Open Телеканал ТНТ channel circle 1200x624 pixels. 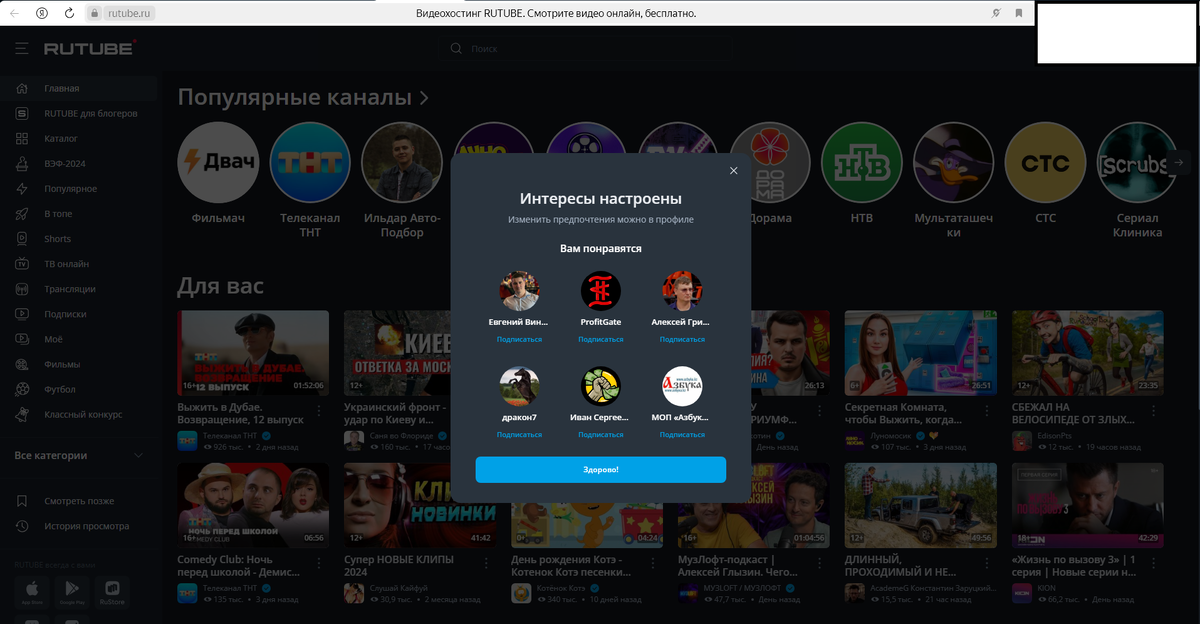click(310, 162)
